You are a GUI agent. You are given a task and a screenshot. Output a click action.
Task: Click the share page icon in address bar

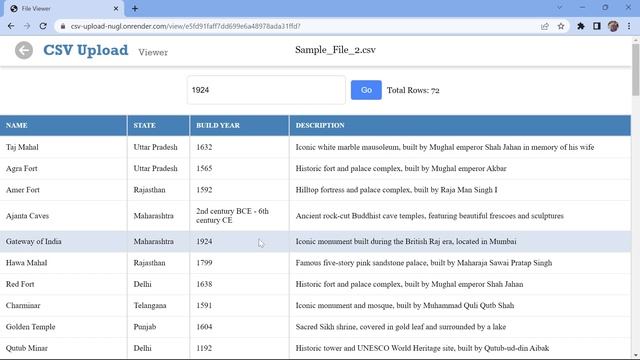coord(544,26)
